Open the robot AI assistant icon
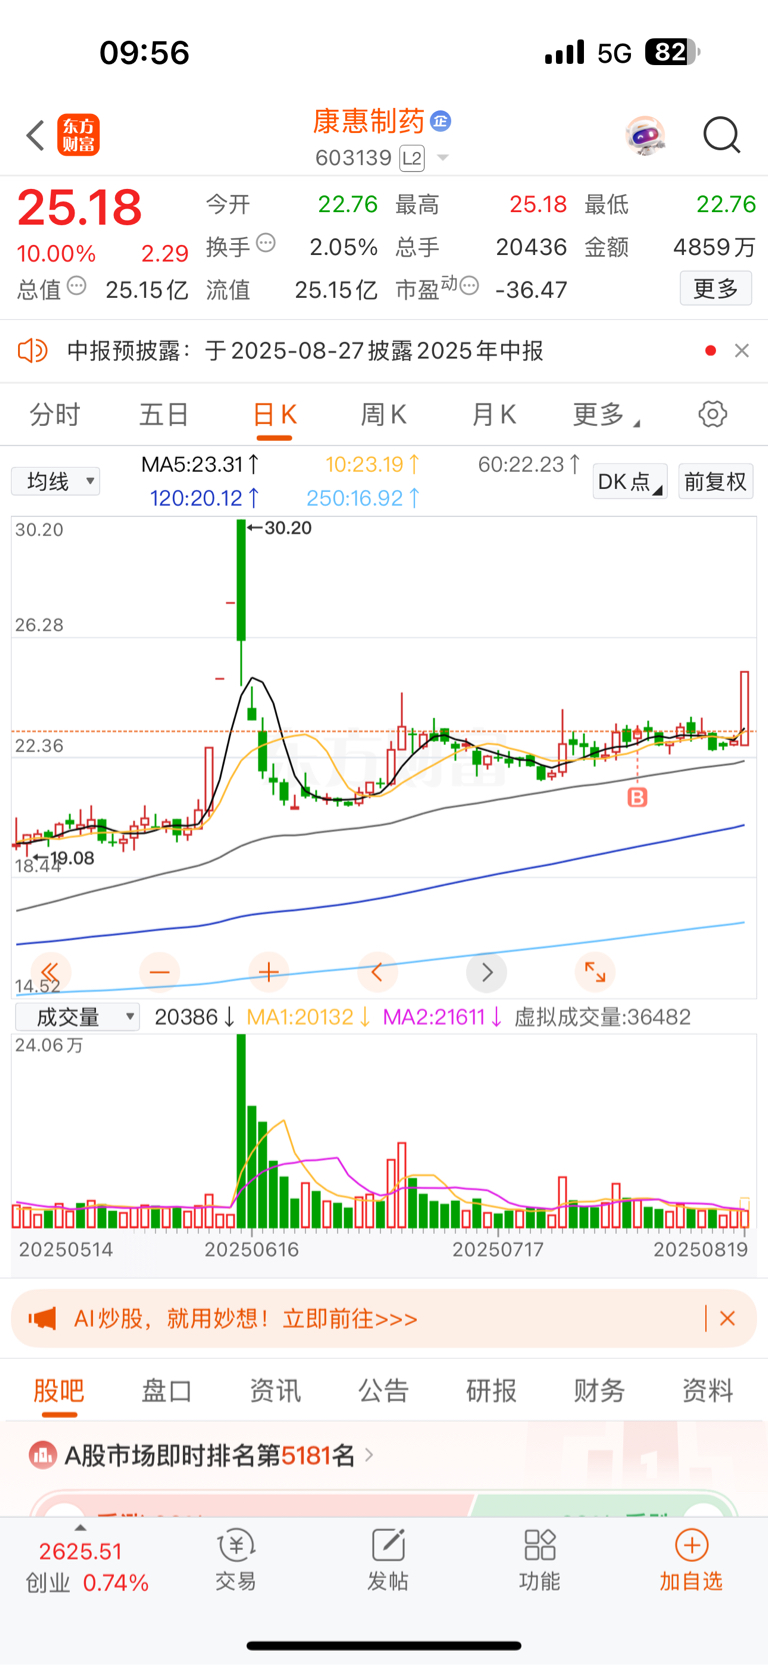768x1665 pixels. tap(646, 135)
